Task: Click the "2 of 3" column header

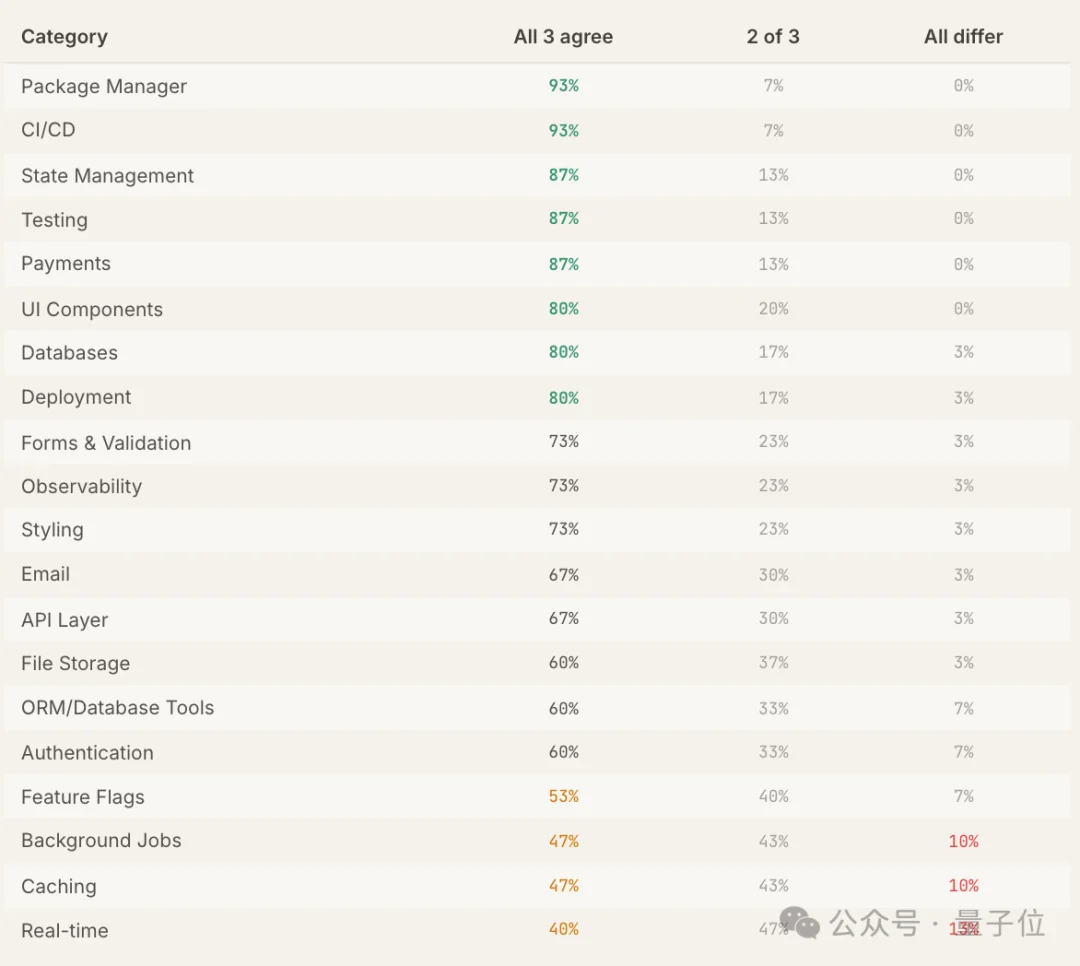Action: point(773,37)
